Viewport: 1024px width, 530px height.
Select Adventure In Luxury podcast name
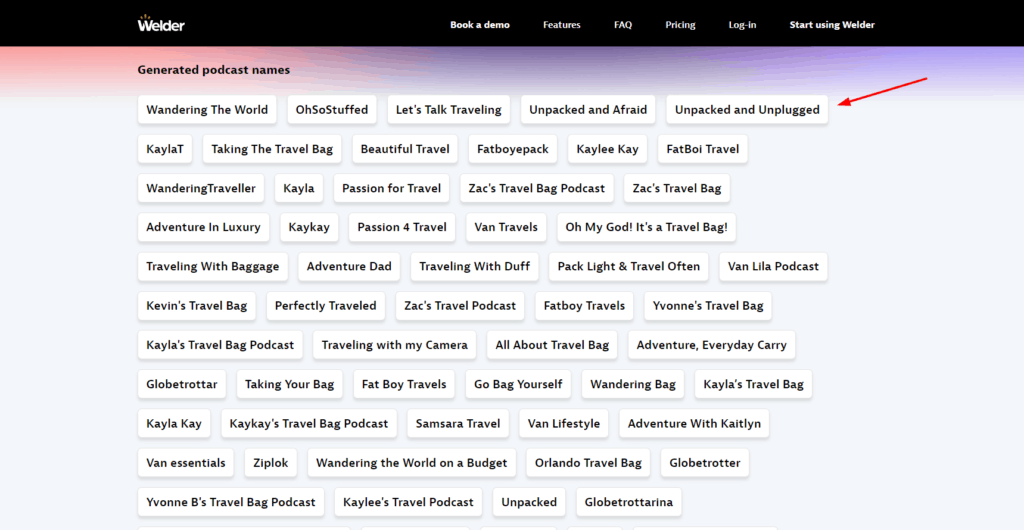click(203, 227)
